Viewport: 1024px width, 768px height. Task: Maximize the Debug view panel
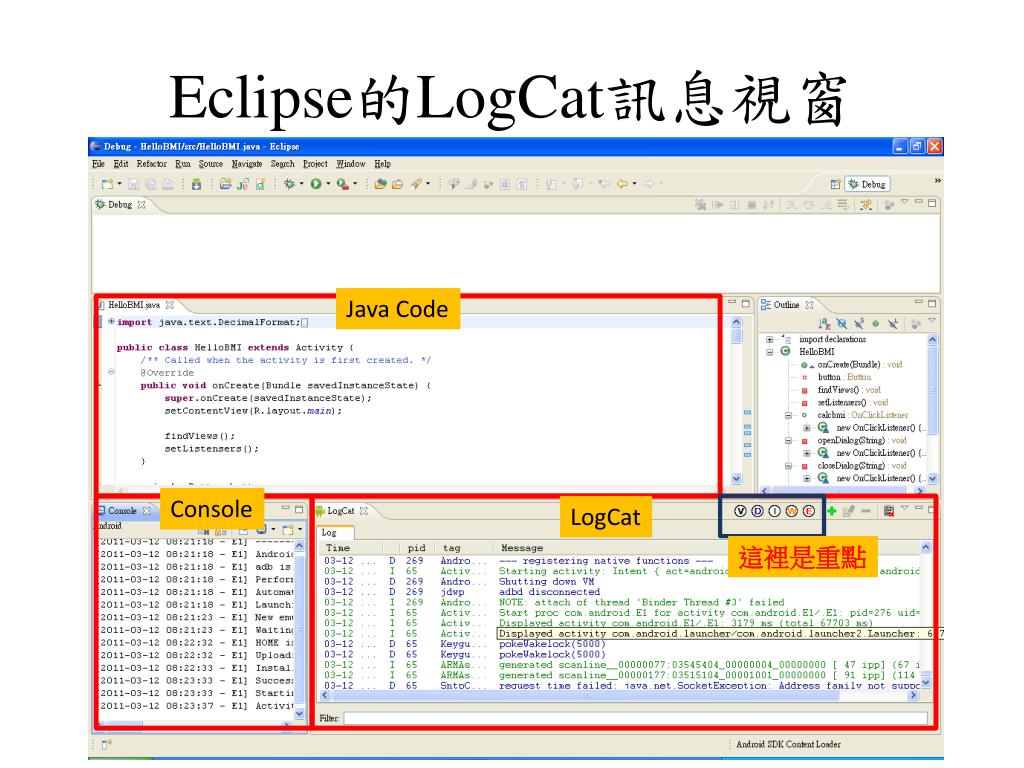click(x=932, y=203)
